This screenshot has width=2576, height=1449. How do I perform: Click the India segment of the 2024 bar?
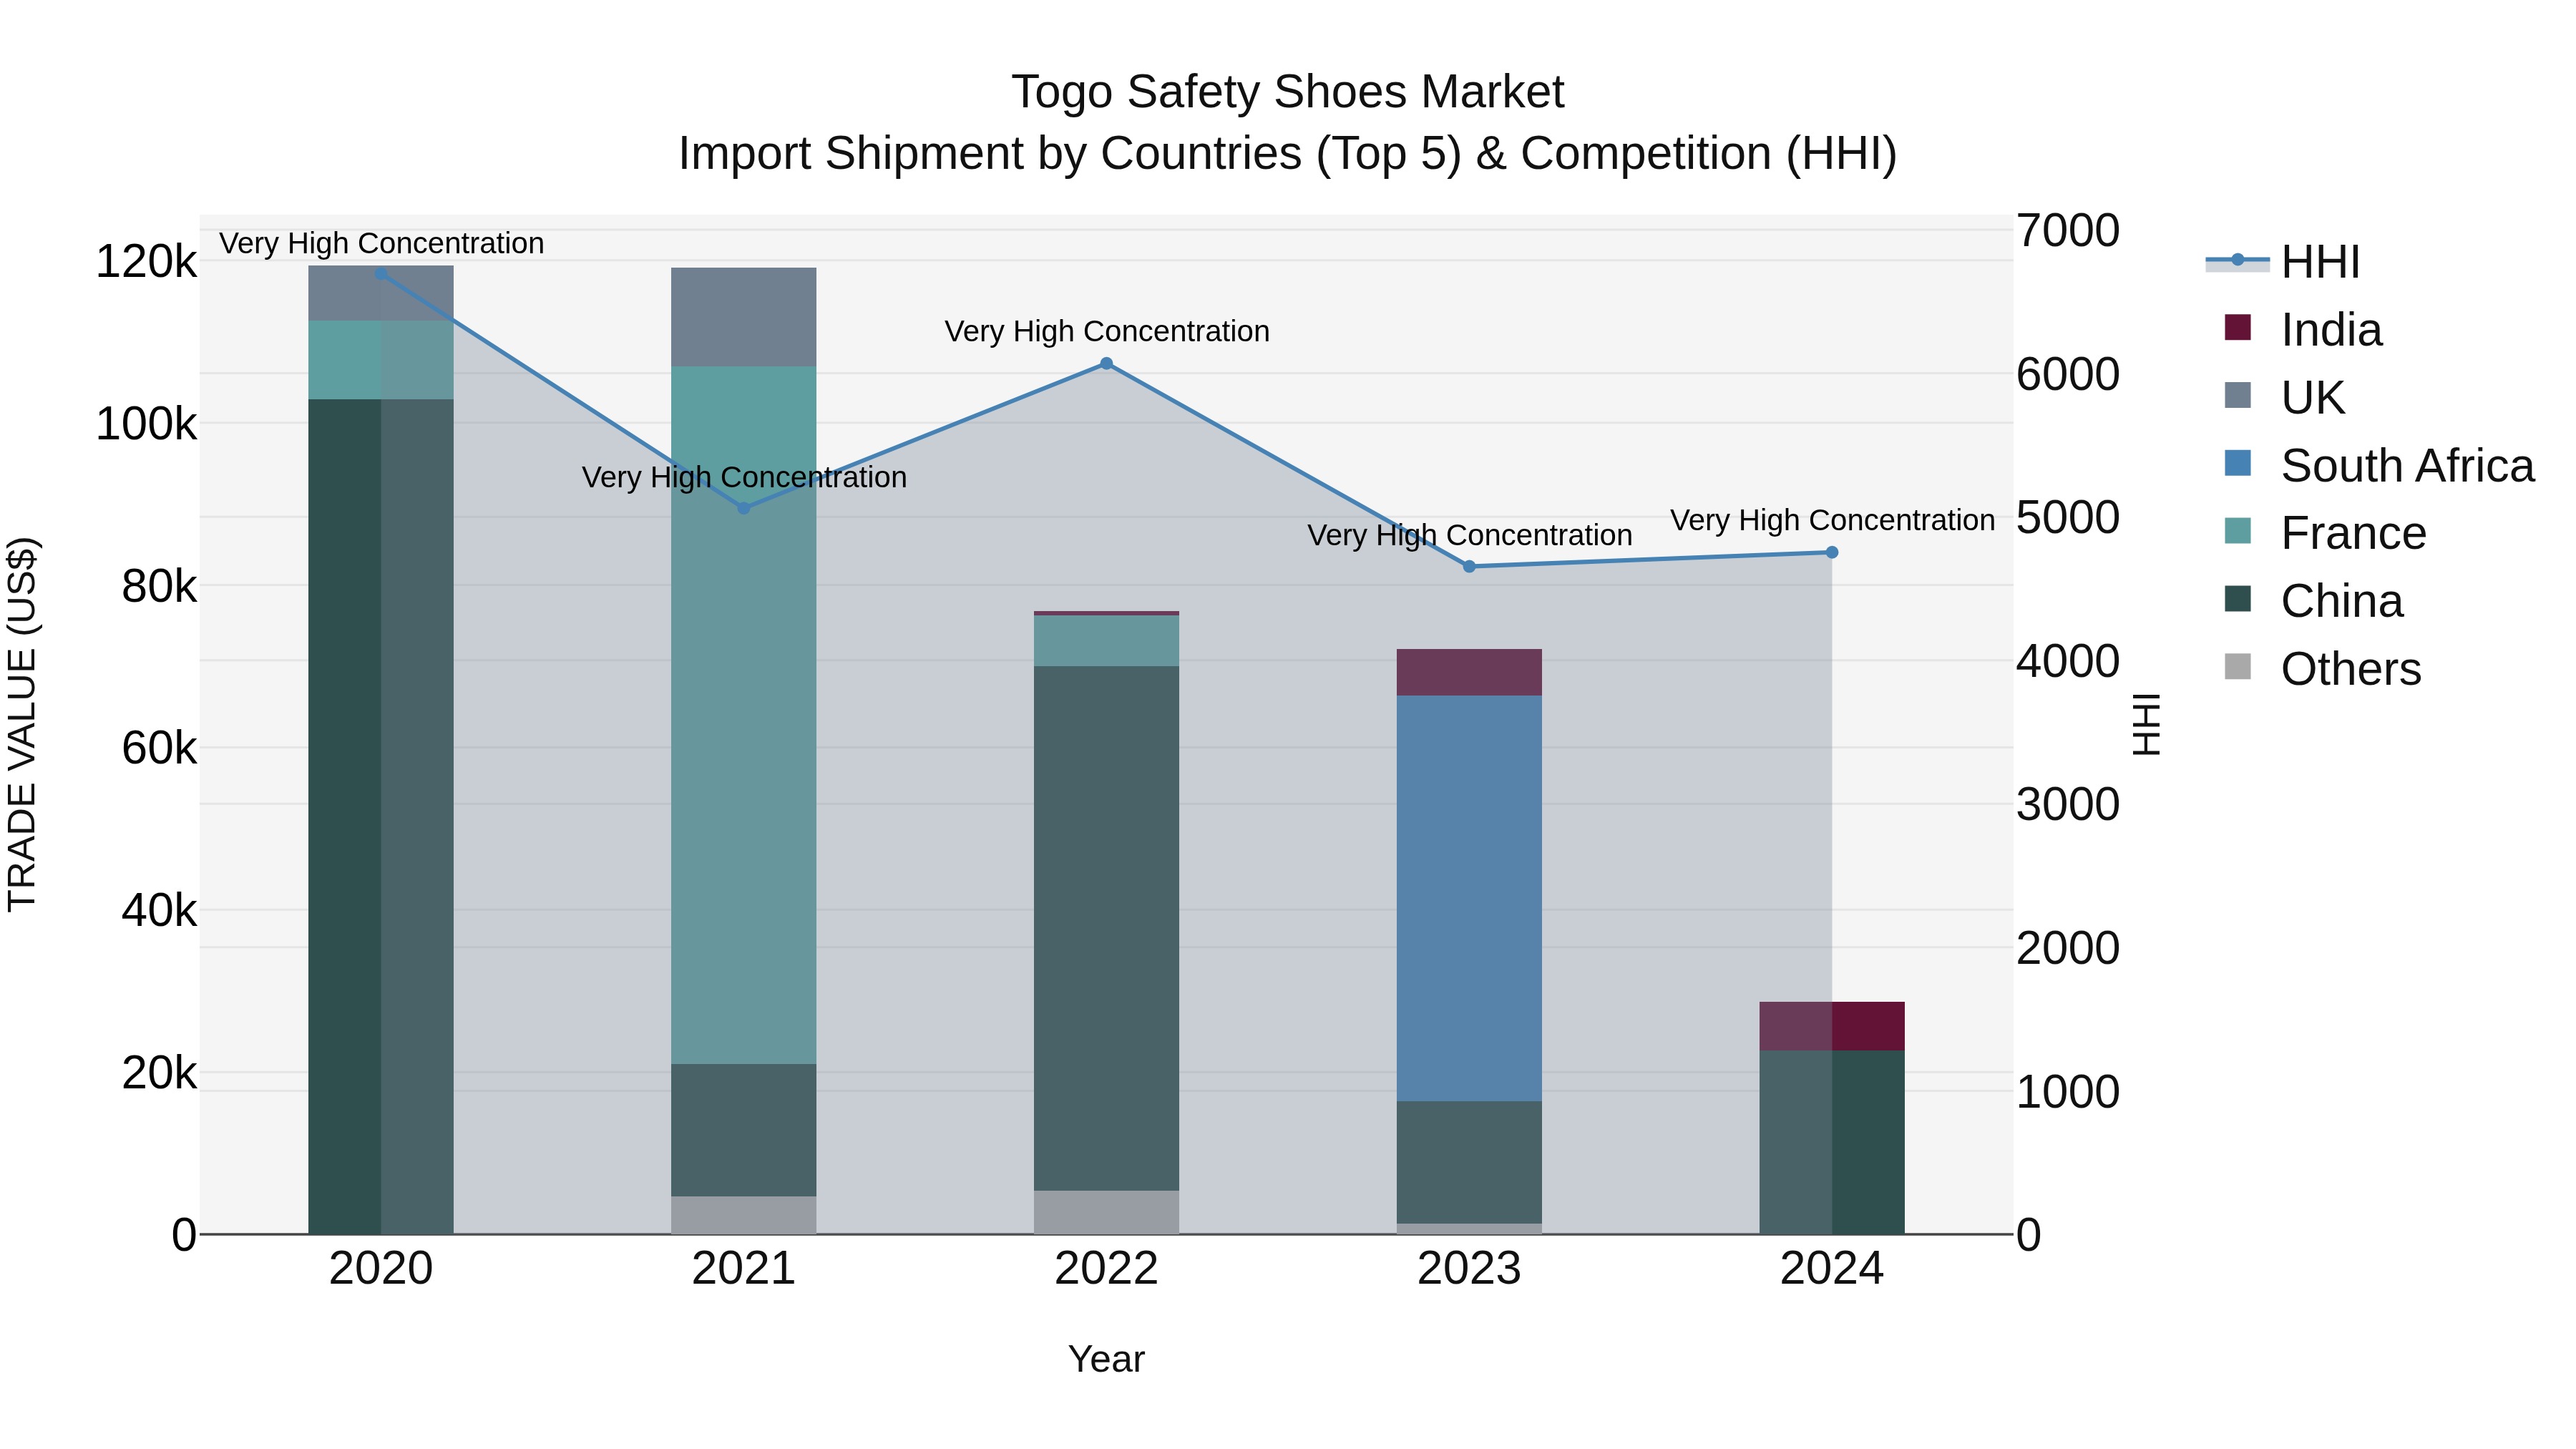tap(1832, 1026)
